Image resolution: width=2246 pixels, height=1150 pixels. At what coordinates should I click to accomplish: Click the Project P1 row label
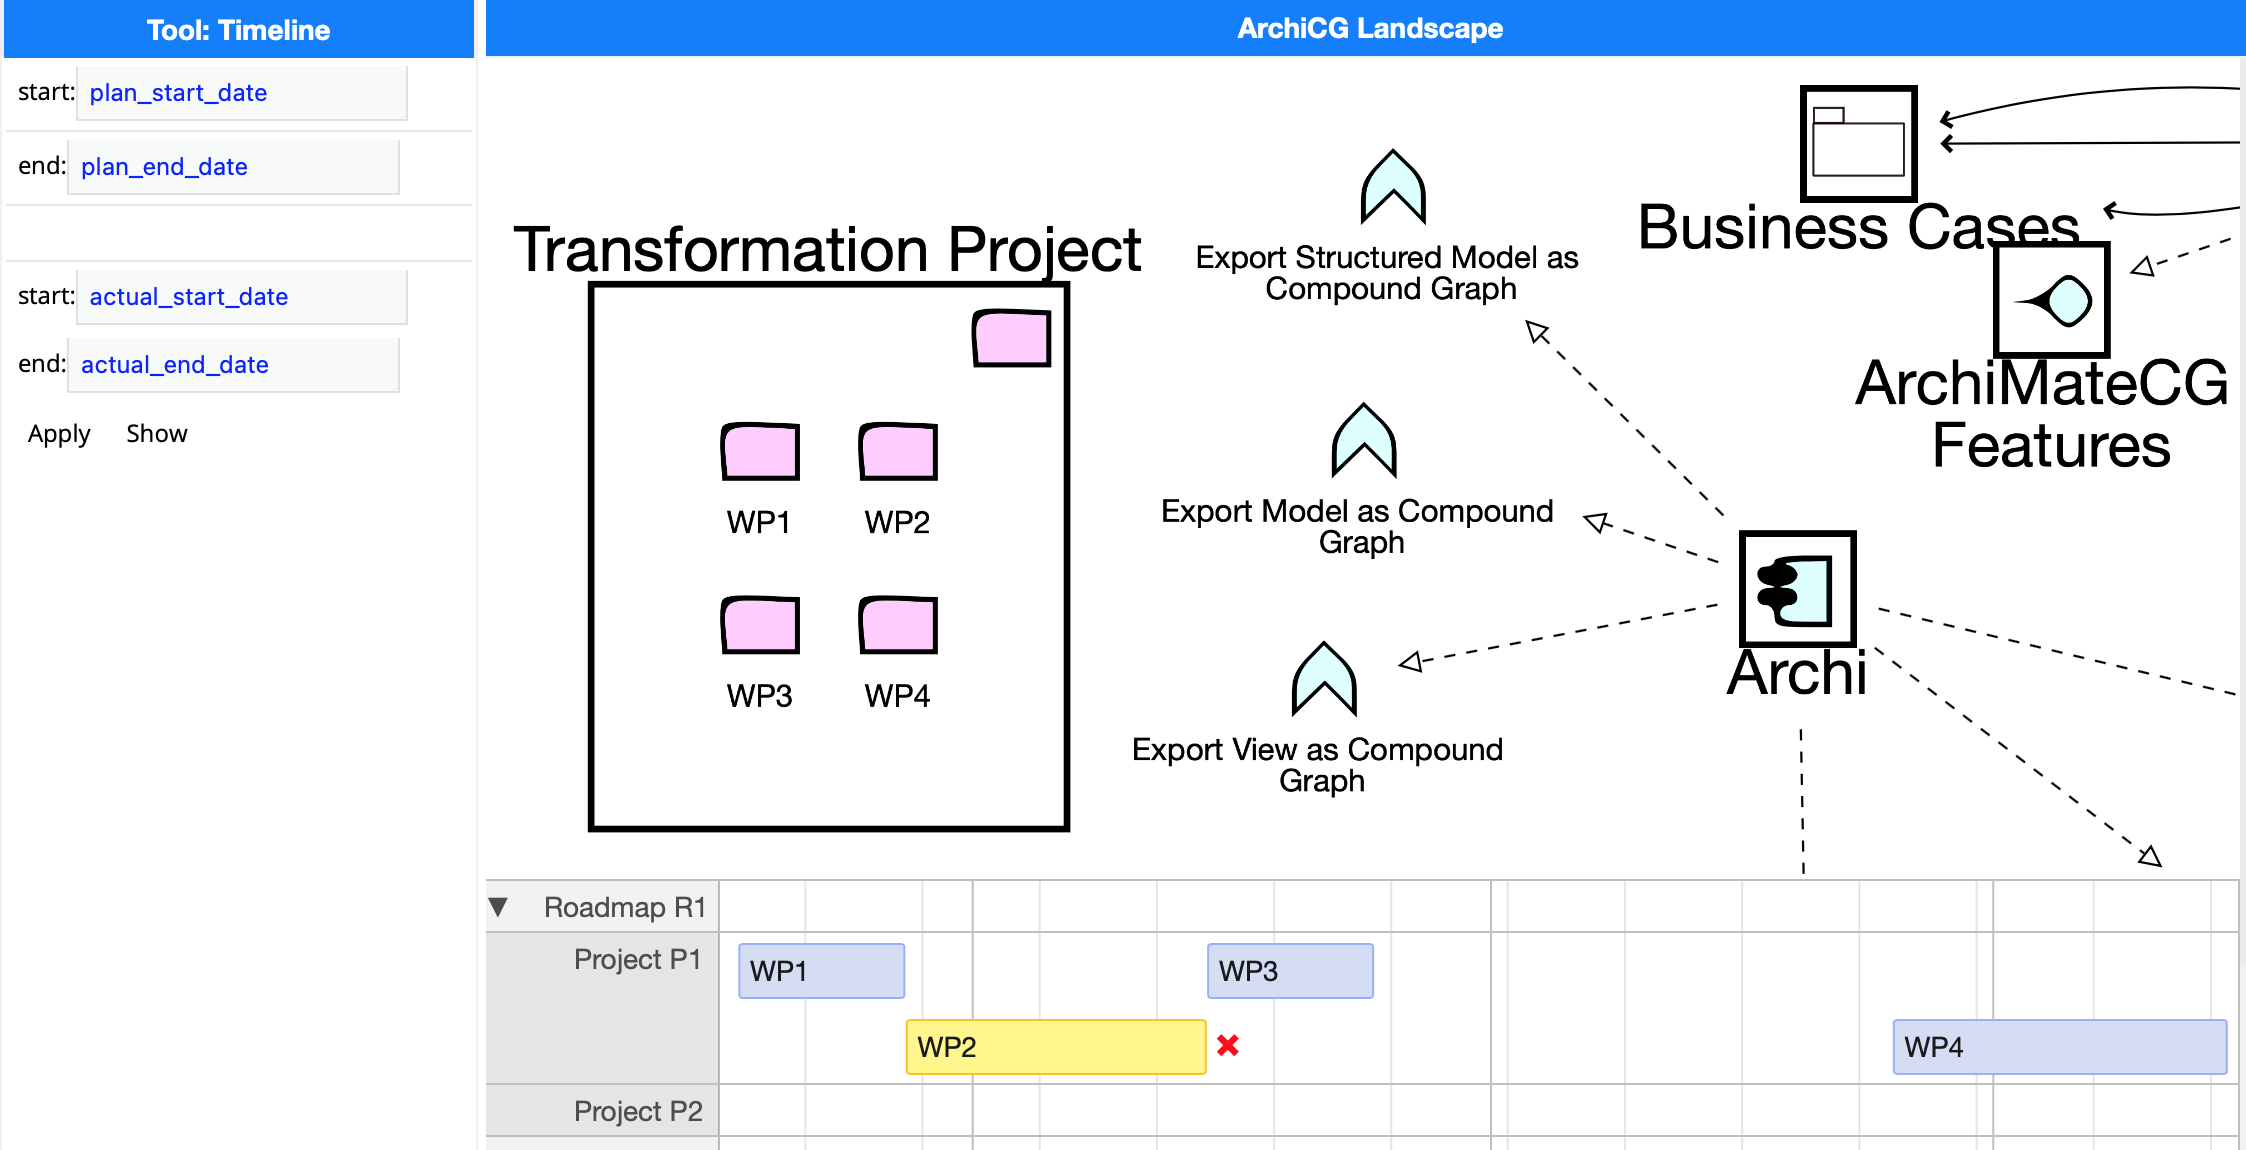point(637,960)
